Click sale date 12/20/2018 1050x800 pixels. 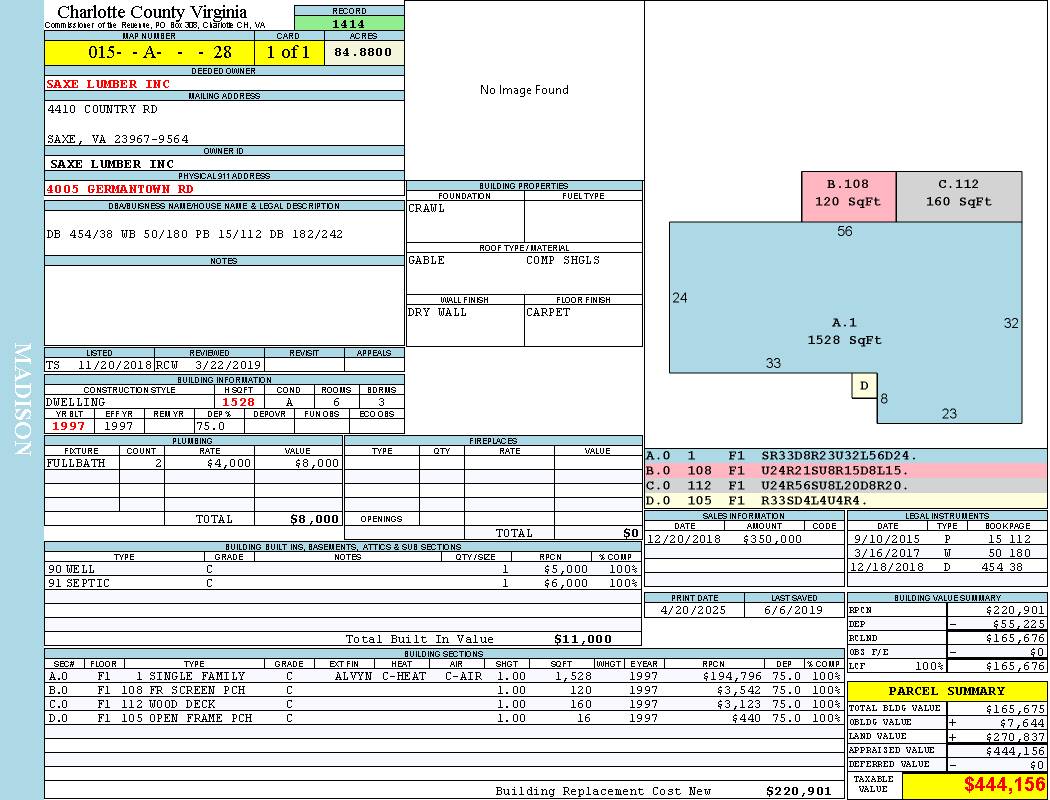pos(684,539)
